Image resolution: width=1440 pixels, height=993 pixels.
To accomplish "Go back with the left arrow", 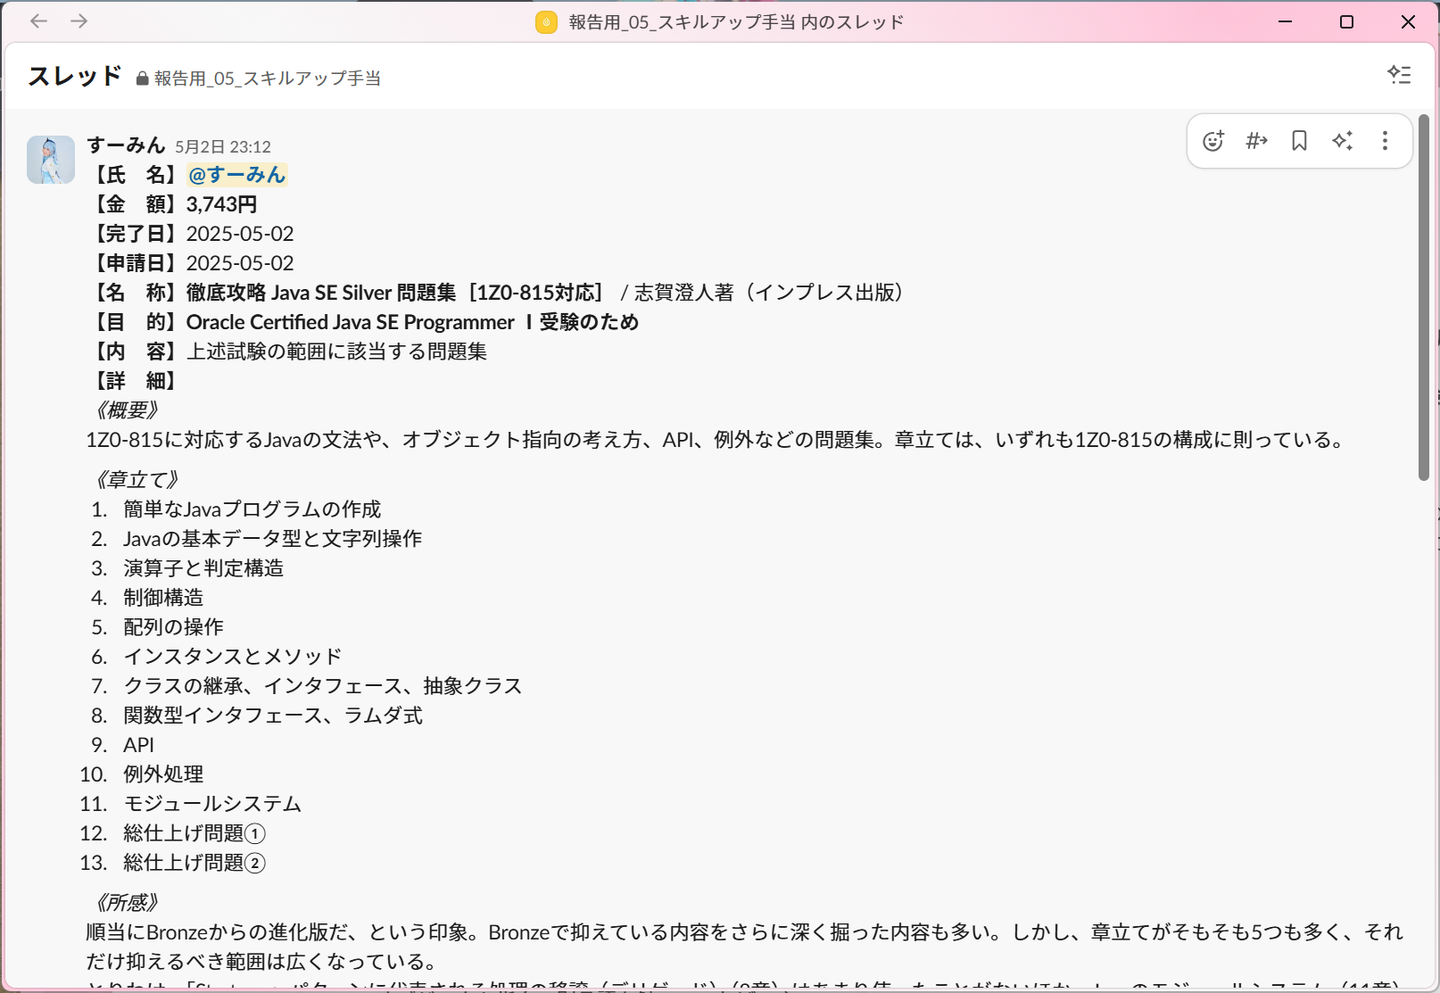I will coord(39,21).
